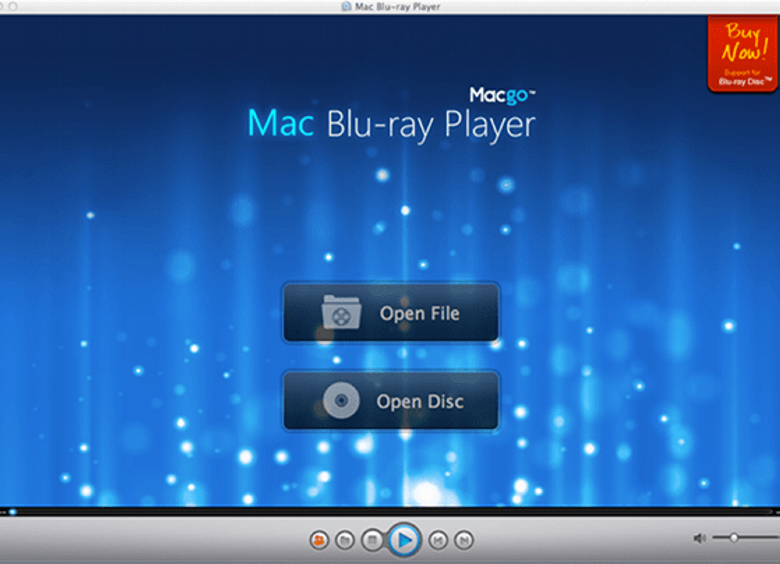The width and height of the screenshot is (780, 564).
Task: Click the red Buy Now banner
Action: pyautogui.click(x=742, y=52)
